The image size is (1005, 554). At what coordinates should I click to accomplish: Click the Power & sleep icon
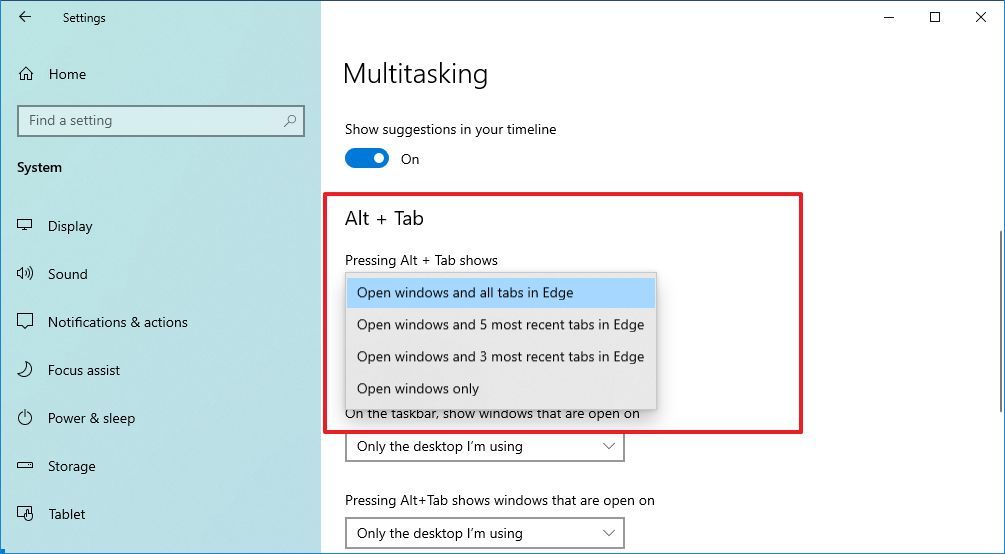(26, 418)
